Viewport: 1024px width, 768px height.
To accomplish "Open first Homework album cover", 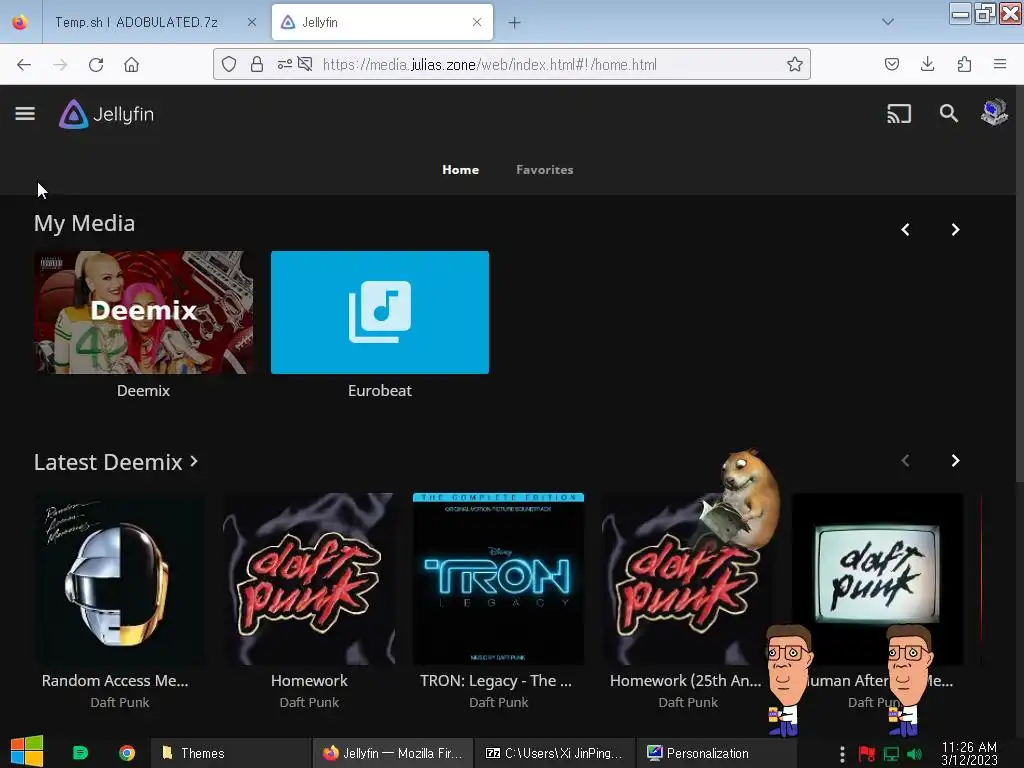I will pyautogui.click(x=309, y=579).
